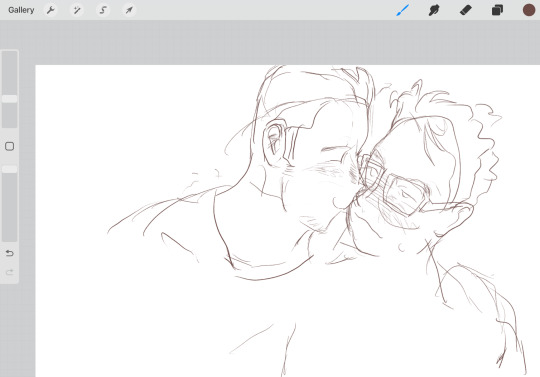Open the Gallery
The height and width of the screenshot is (377, 540).
[21, 10]
